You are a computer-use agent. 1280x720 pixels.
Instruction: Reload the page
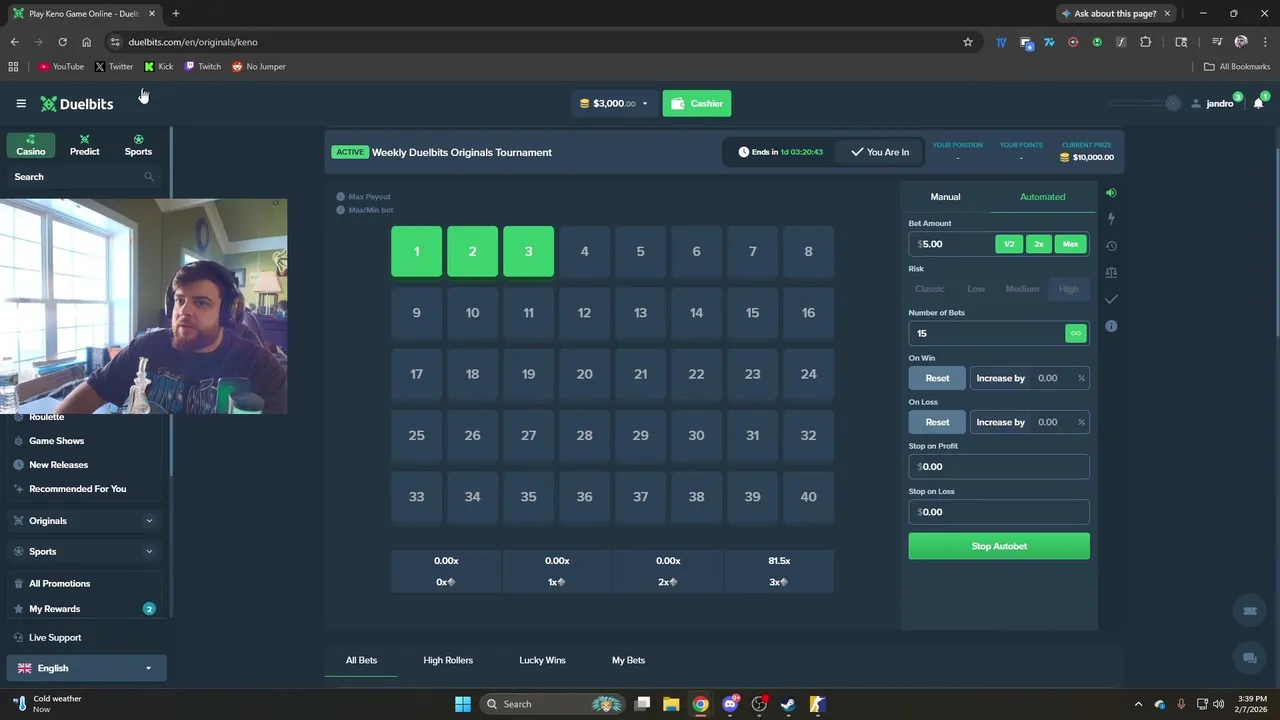(x=62, y=42)
